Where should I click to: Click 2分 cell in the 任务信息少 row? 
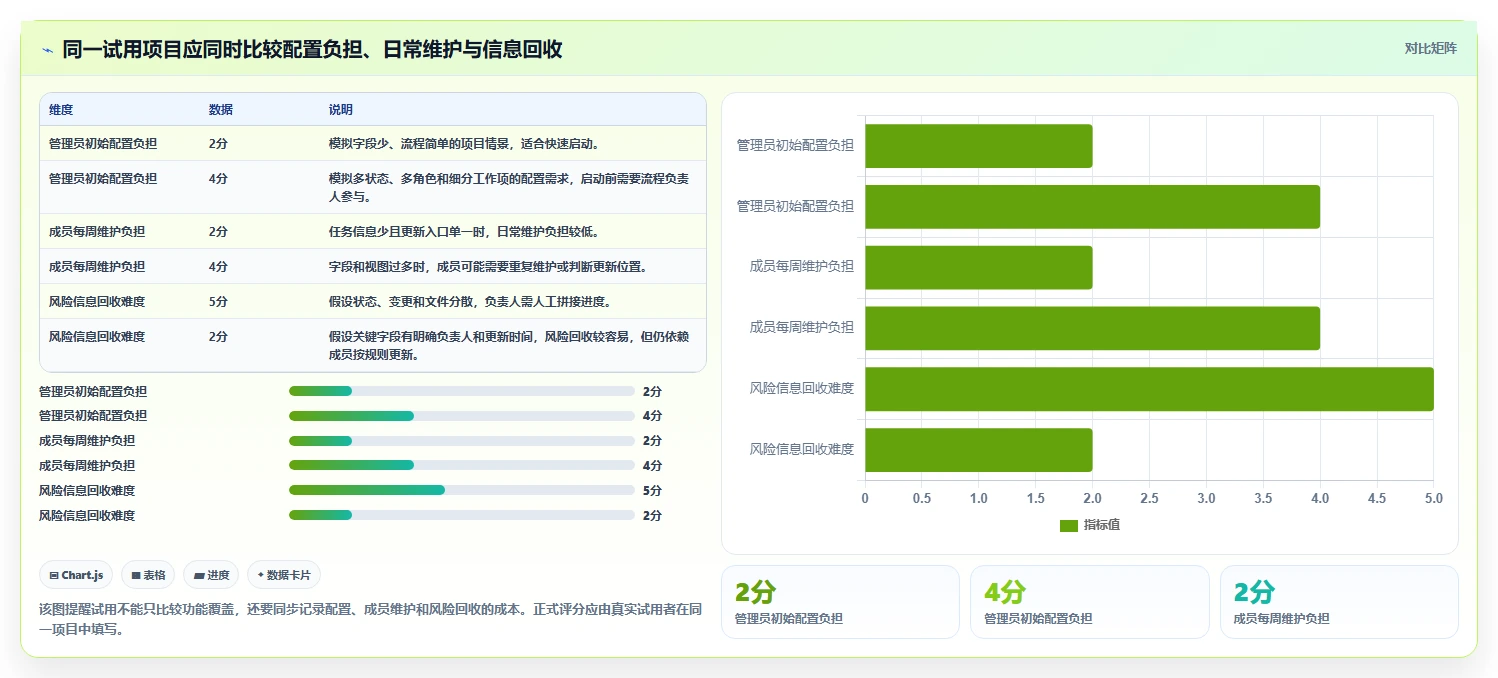click(218, 232)
